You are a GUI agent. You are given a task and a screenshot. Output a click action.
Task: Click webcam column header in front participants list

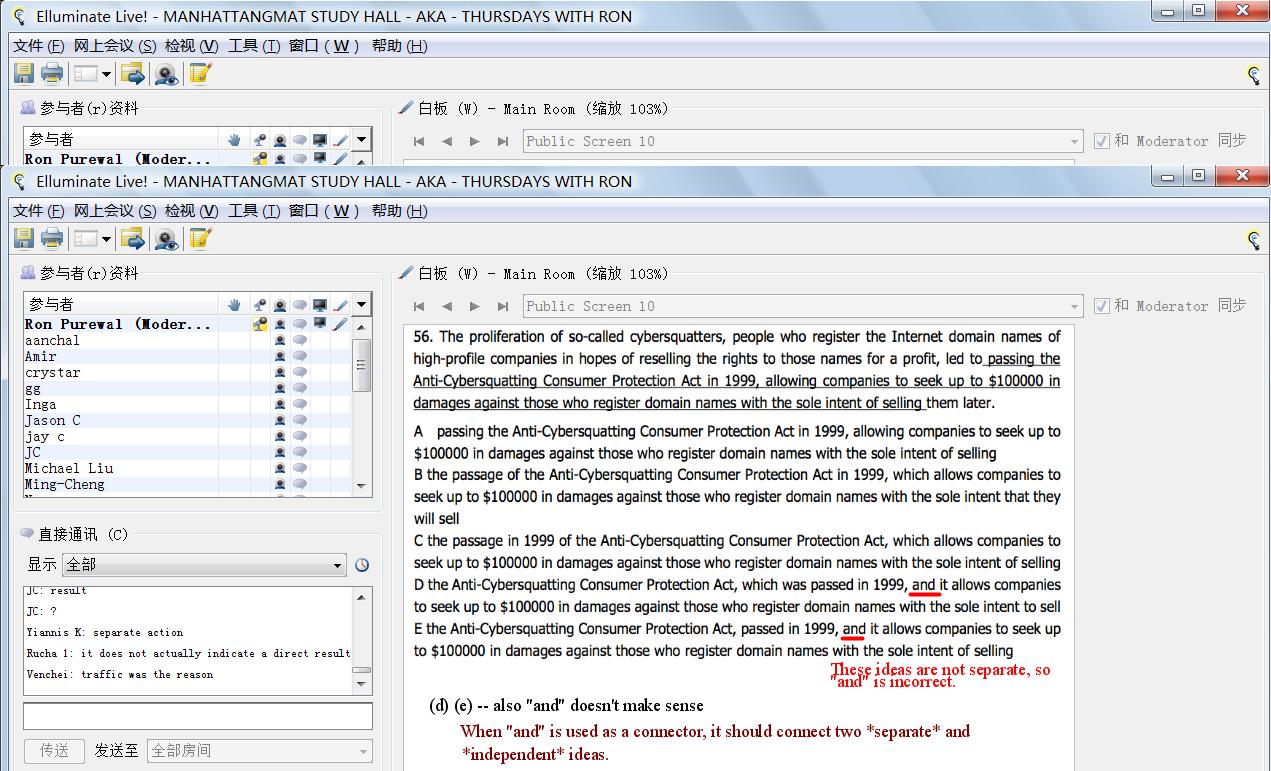point(280,305)
